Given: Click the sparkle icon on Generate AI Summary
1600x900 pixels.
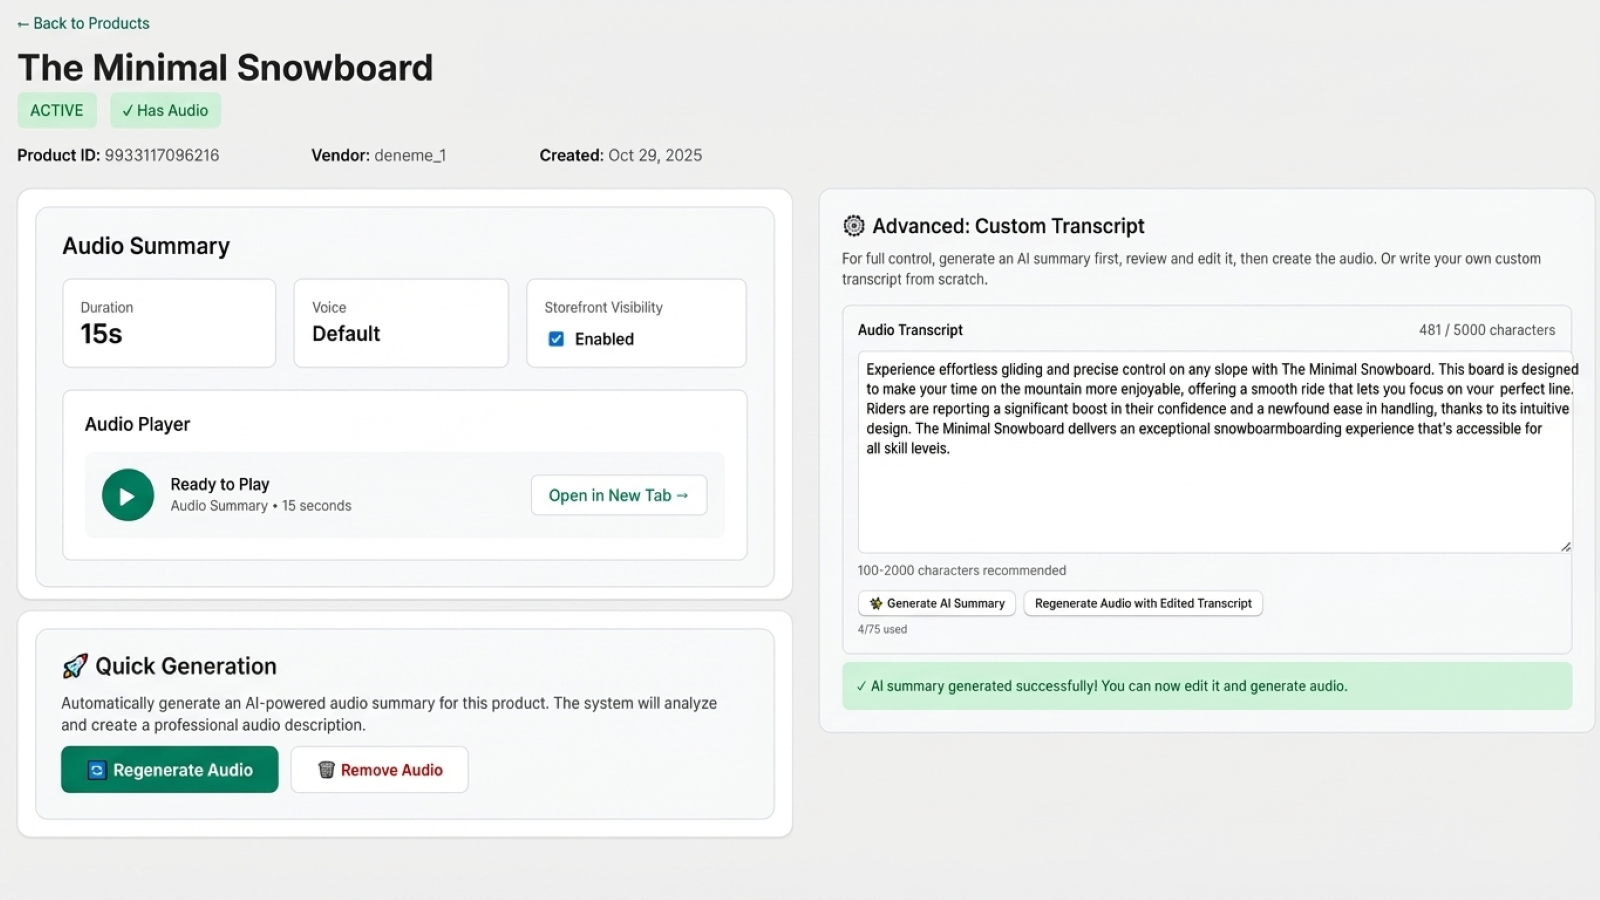Looking at the screenshot, I should 876,603.
